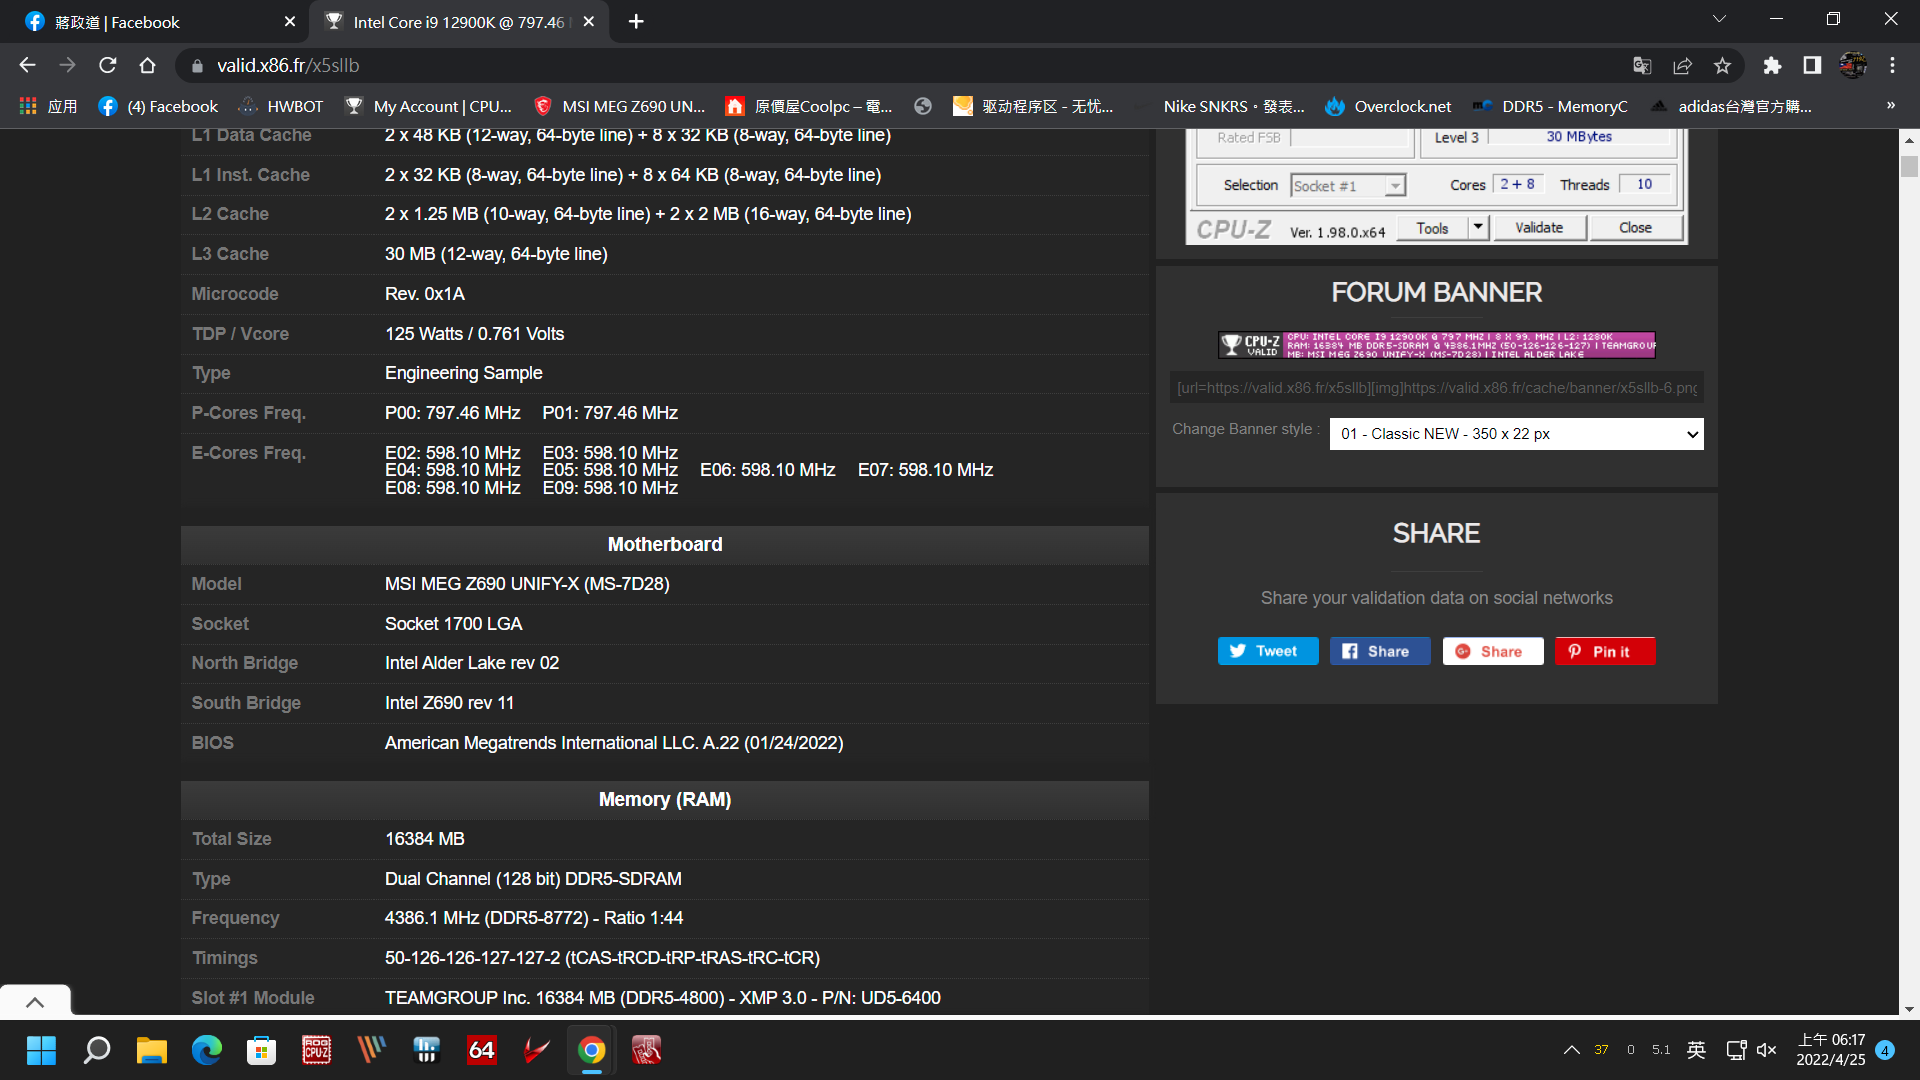Click the CPU-Z Validate button

click(x=1539, y=228)
